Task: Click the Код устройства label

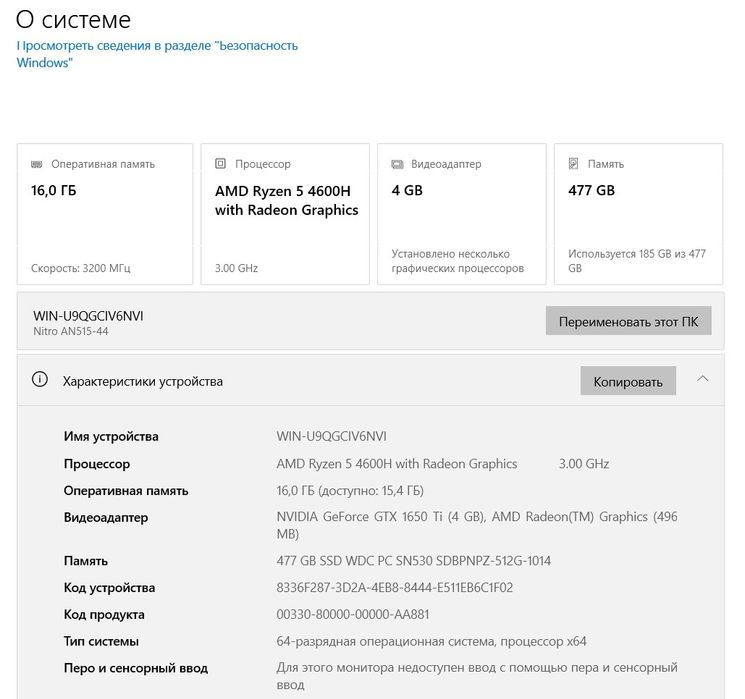Action: (109, 588)
